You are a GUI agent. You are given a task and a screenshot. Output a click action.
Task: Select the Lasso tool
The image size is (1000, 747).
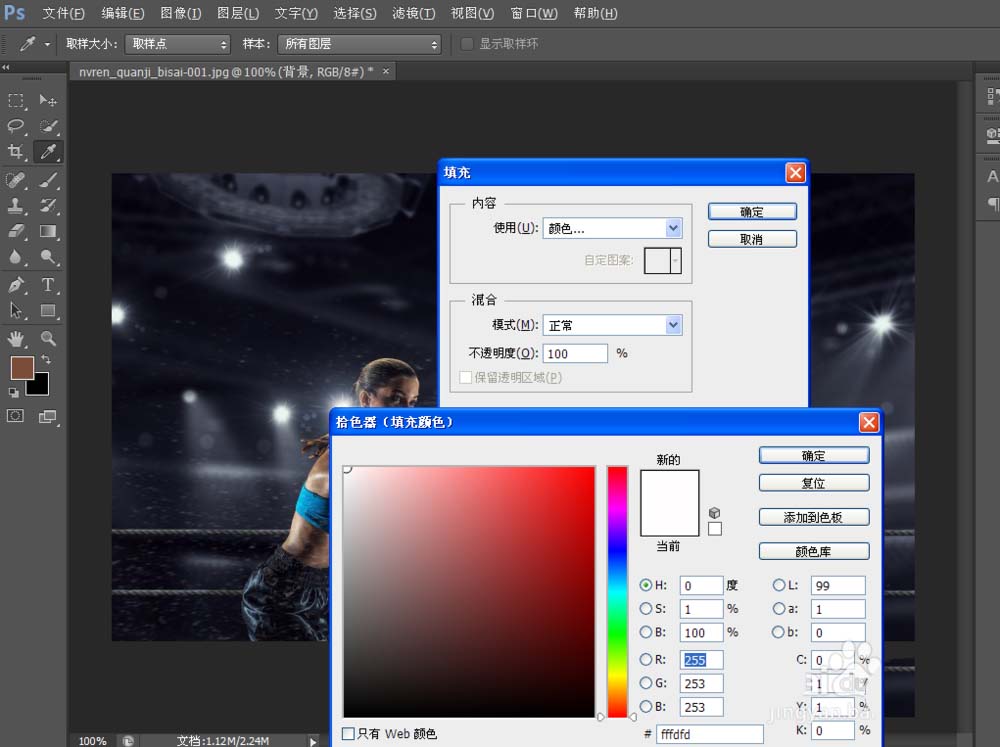pyautogui.click(x=14, y=127)
